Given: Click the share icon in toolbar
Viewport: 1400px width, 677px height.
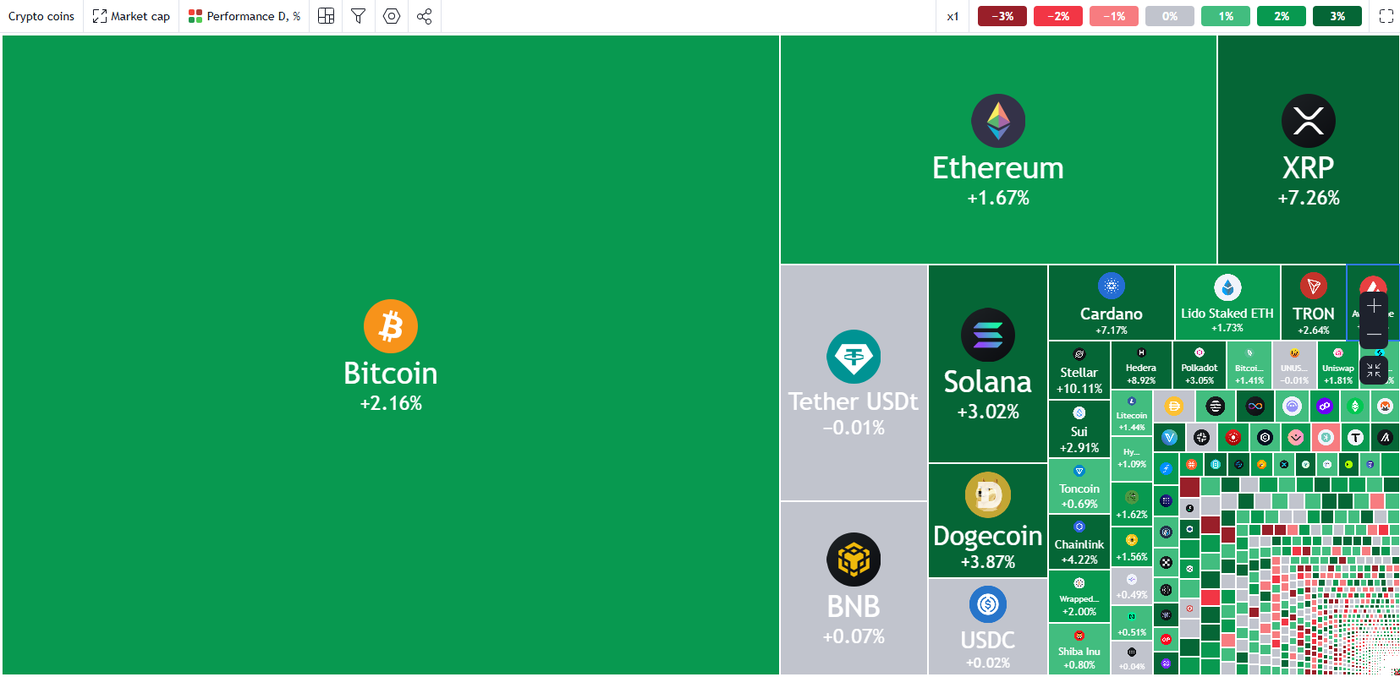Looking at the screenshot, I should tap(424, 16).
